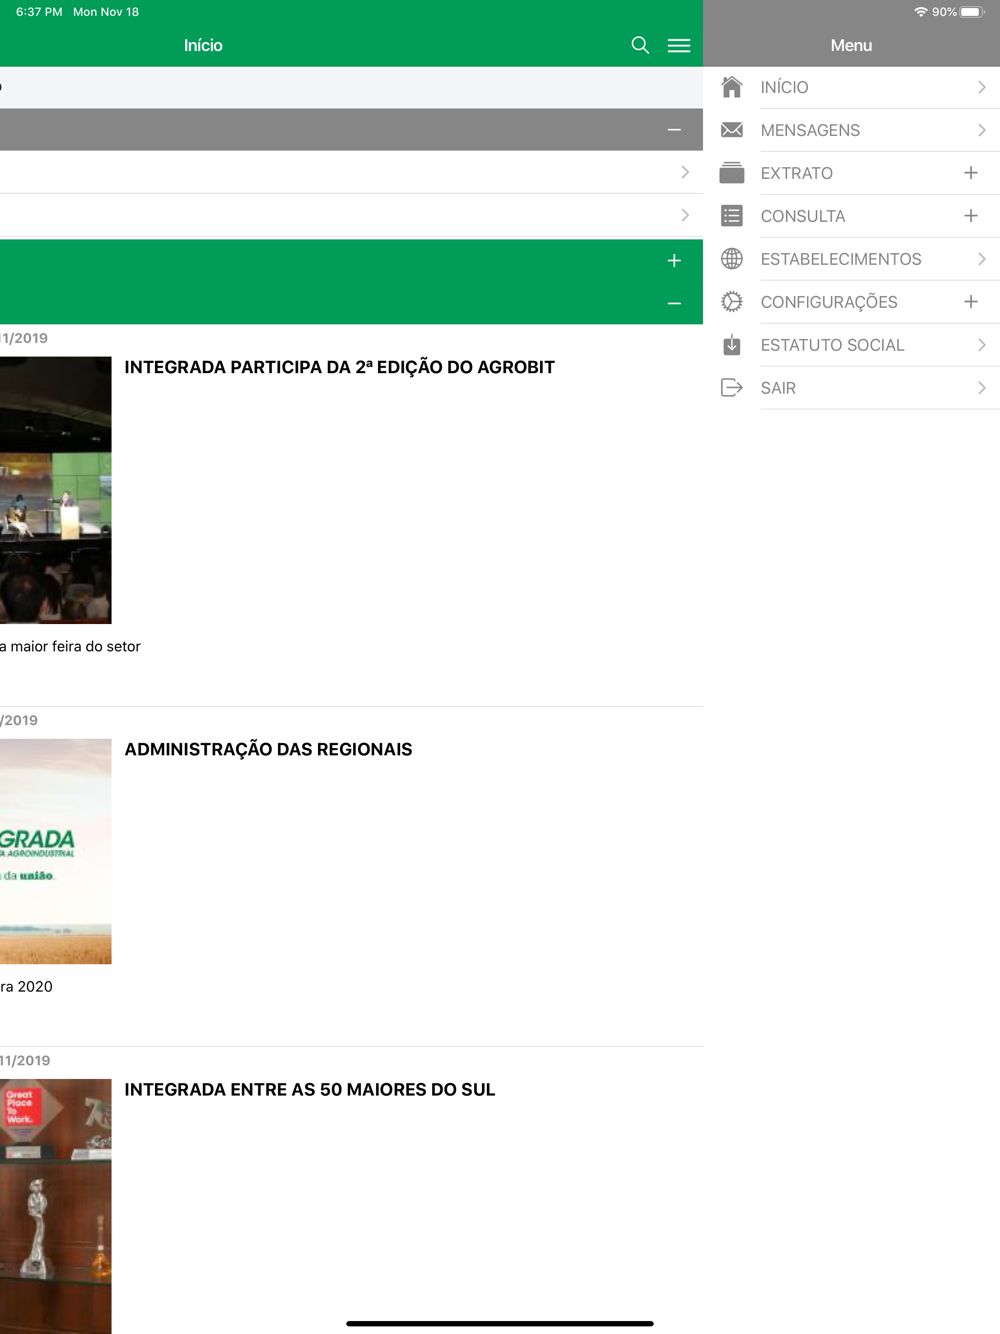The image size is (1000, 1334).
Task: Open the AGROBIT news headline
Action: coord(339,367)
